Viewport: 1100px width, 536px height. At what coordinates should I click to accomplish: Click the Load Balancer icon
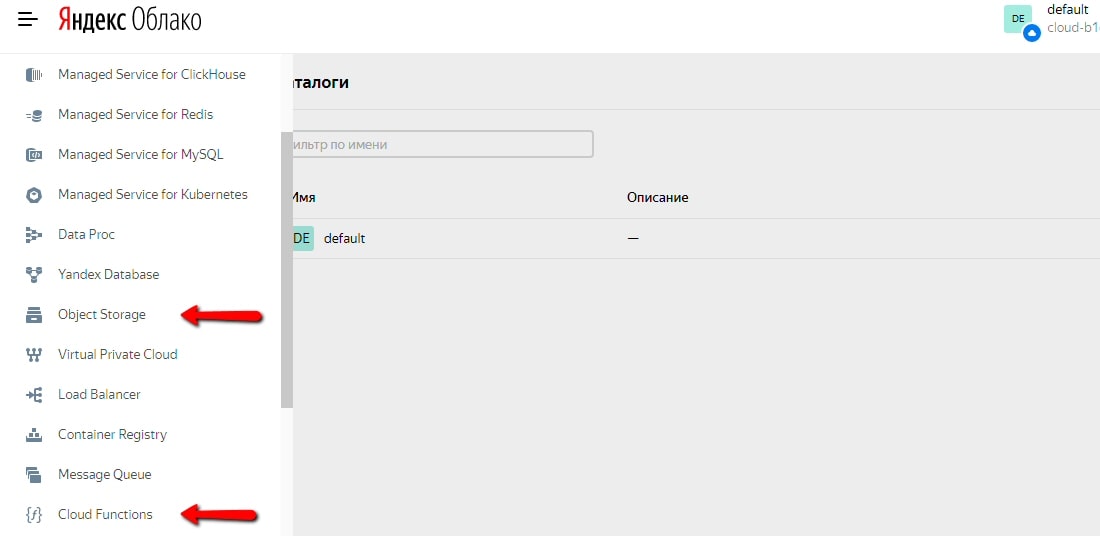[34, 395]
